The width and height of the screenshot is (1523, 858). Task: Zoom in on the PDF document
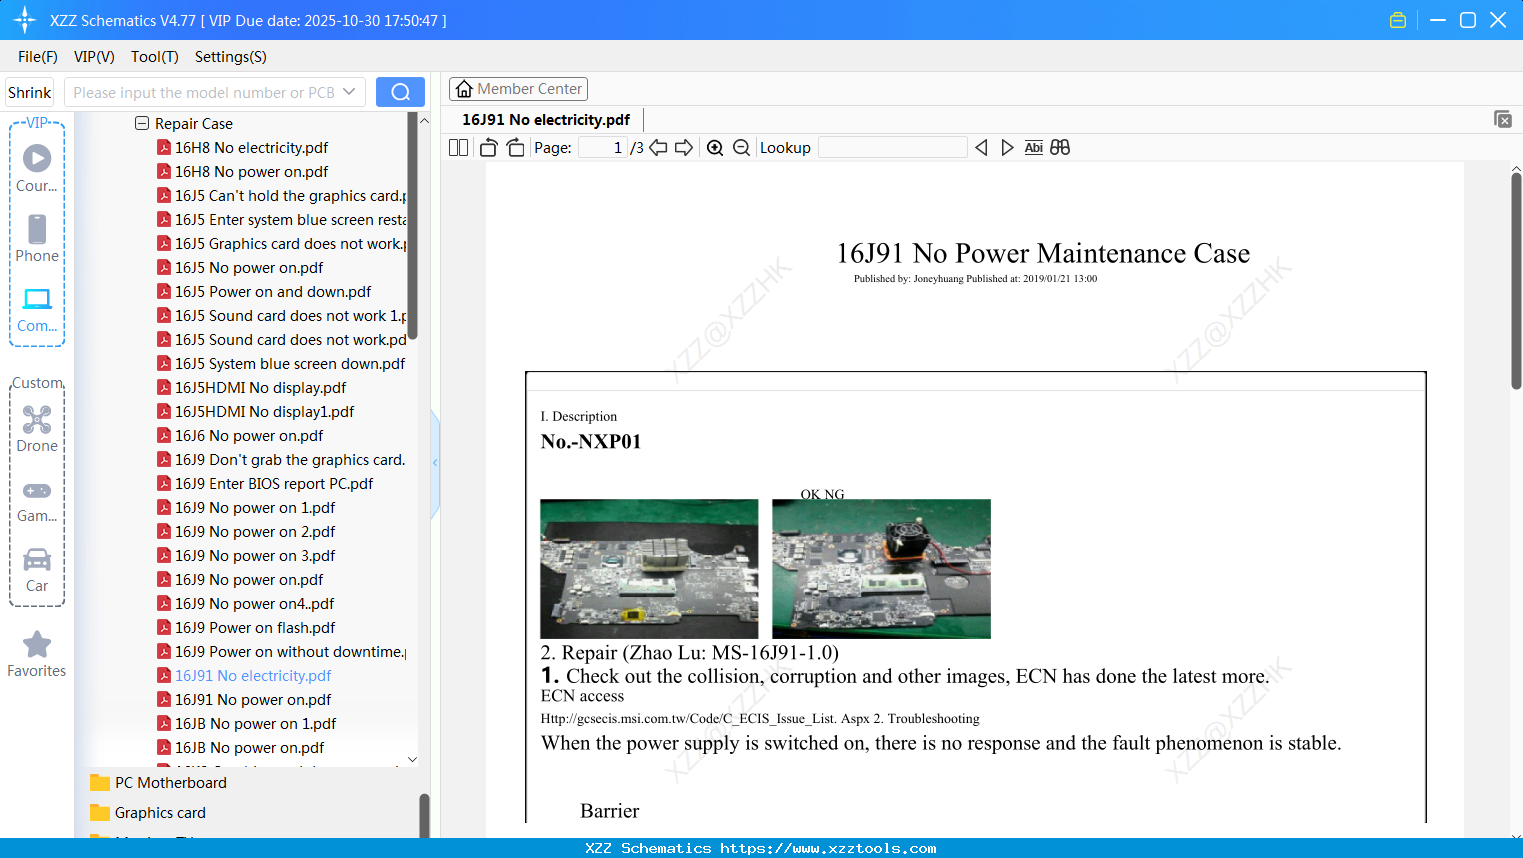coord(715,148)
